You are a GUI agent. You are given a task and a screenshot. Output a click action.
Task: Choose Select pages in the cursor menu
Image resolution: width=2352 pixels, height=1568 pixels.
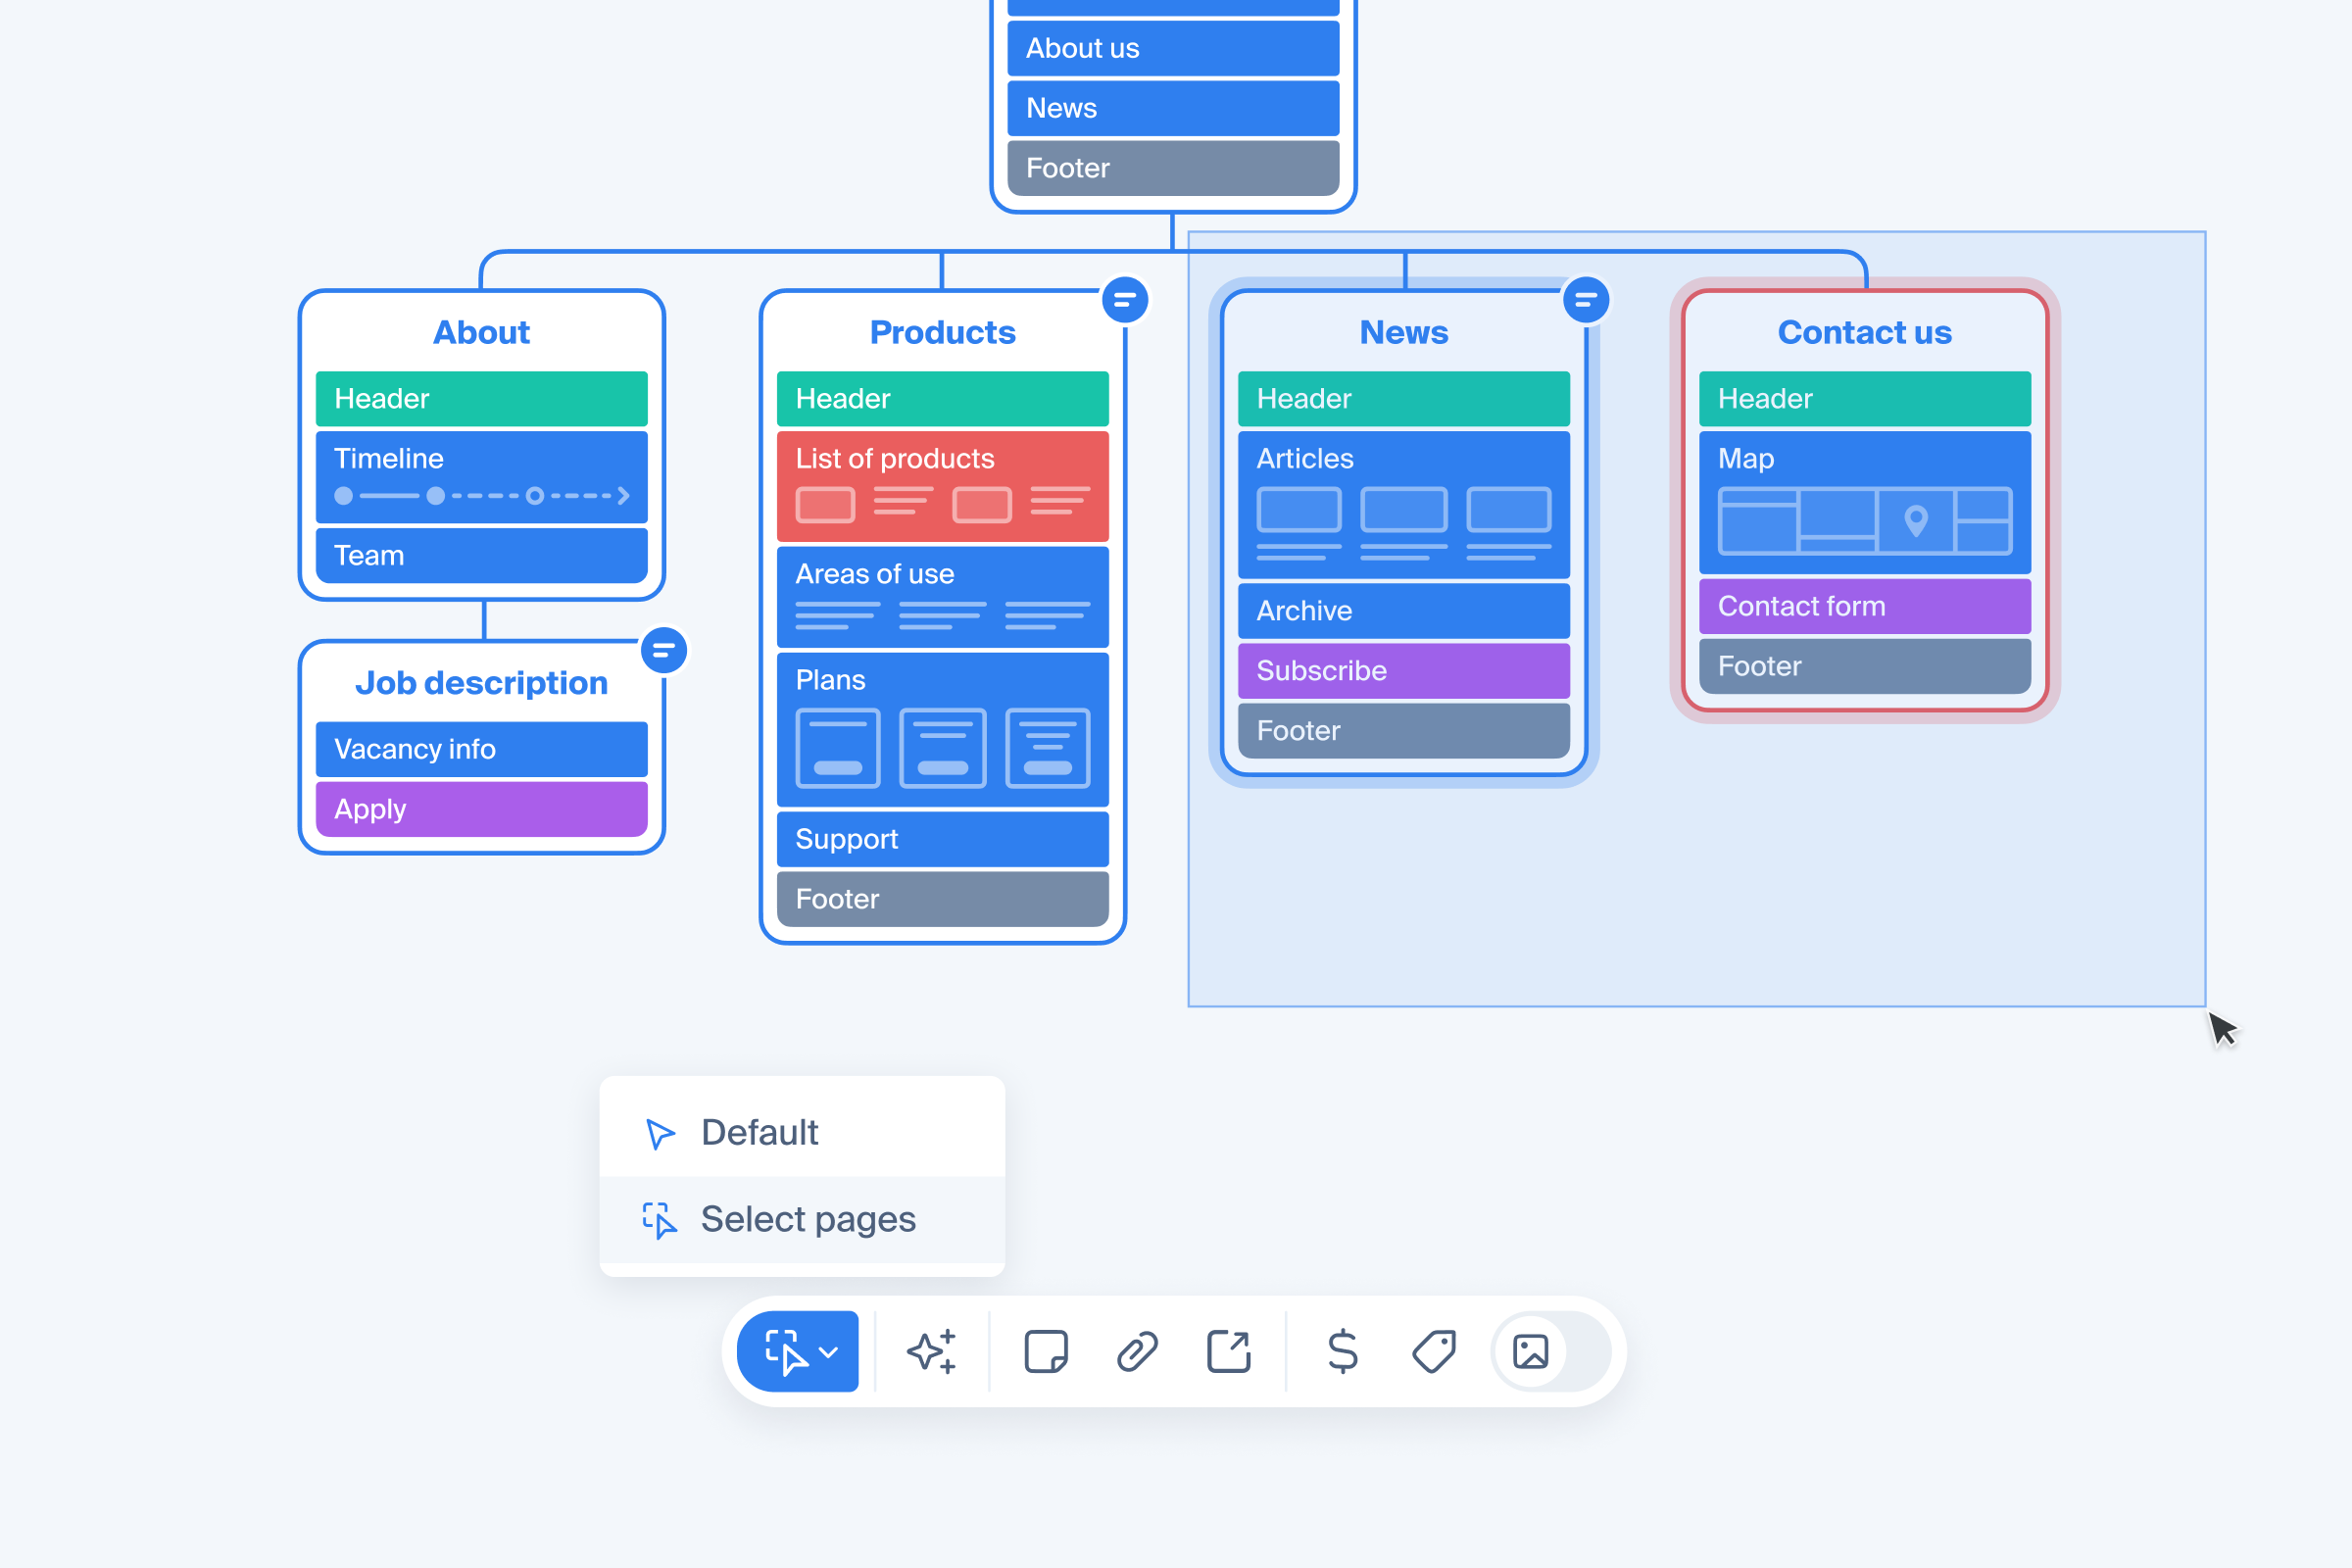click(x=802, y=1219)
